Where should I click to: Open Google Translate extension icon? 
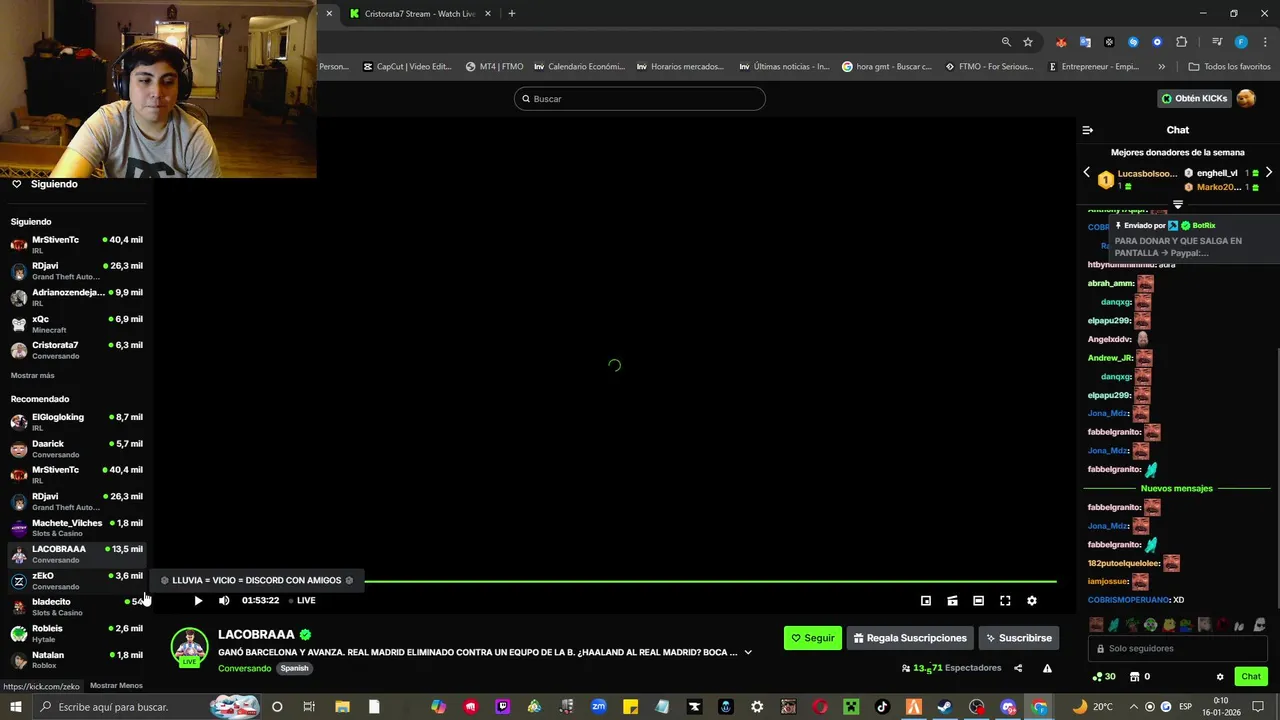point(1085,42)
